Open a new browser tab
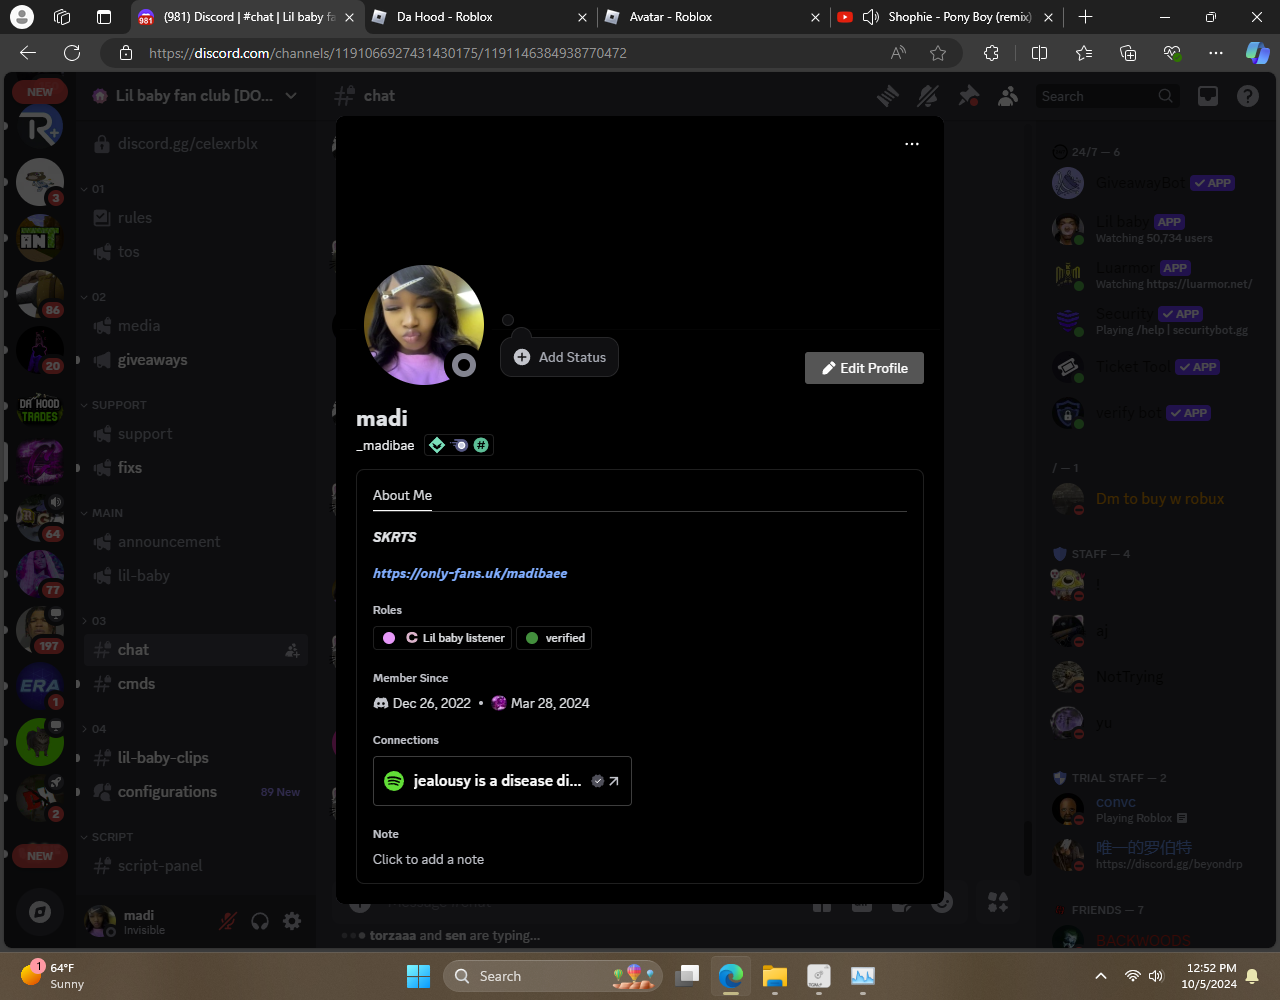This screenshot has width=1280, height=1000. (1086, 17)
